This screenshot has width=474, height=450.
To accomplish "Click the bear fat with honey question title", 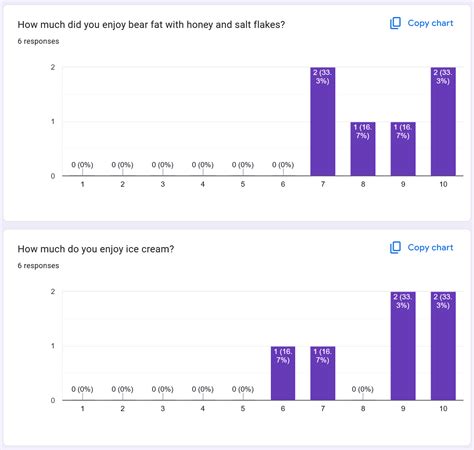I will [x=151, y=25].
